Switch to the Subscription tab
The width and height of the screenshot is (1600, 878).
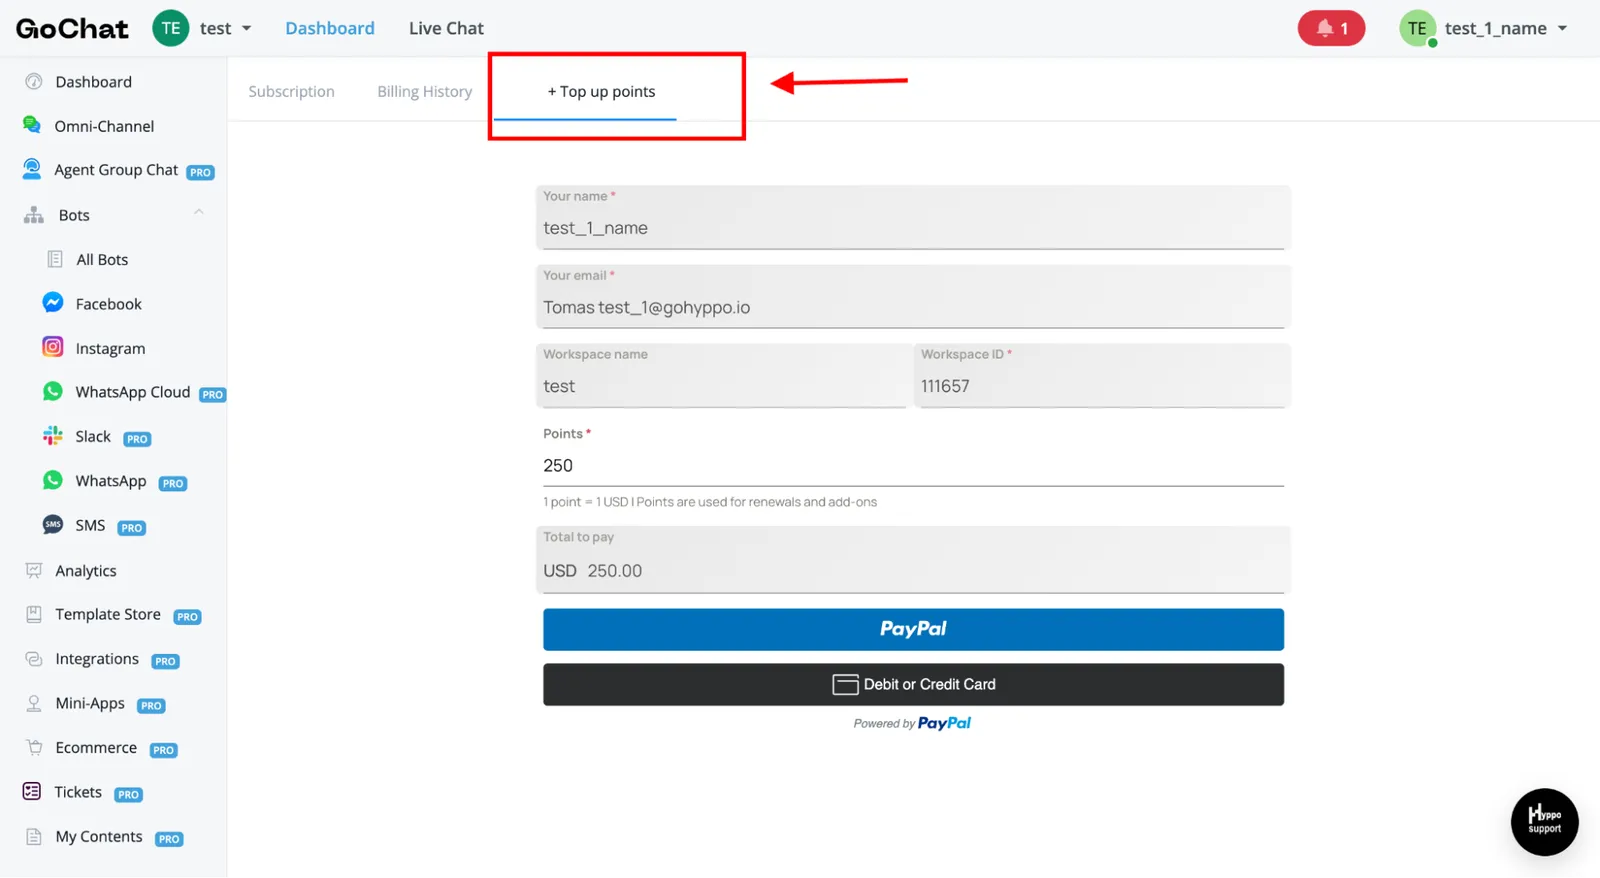291,91
